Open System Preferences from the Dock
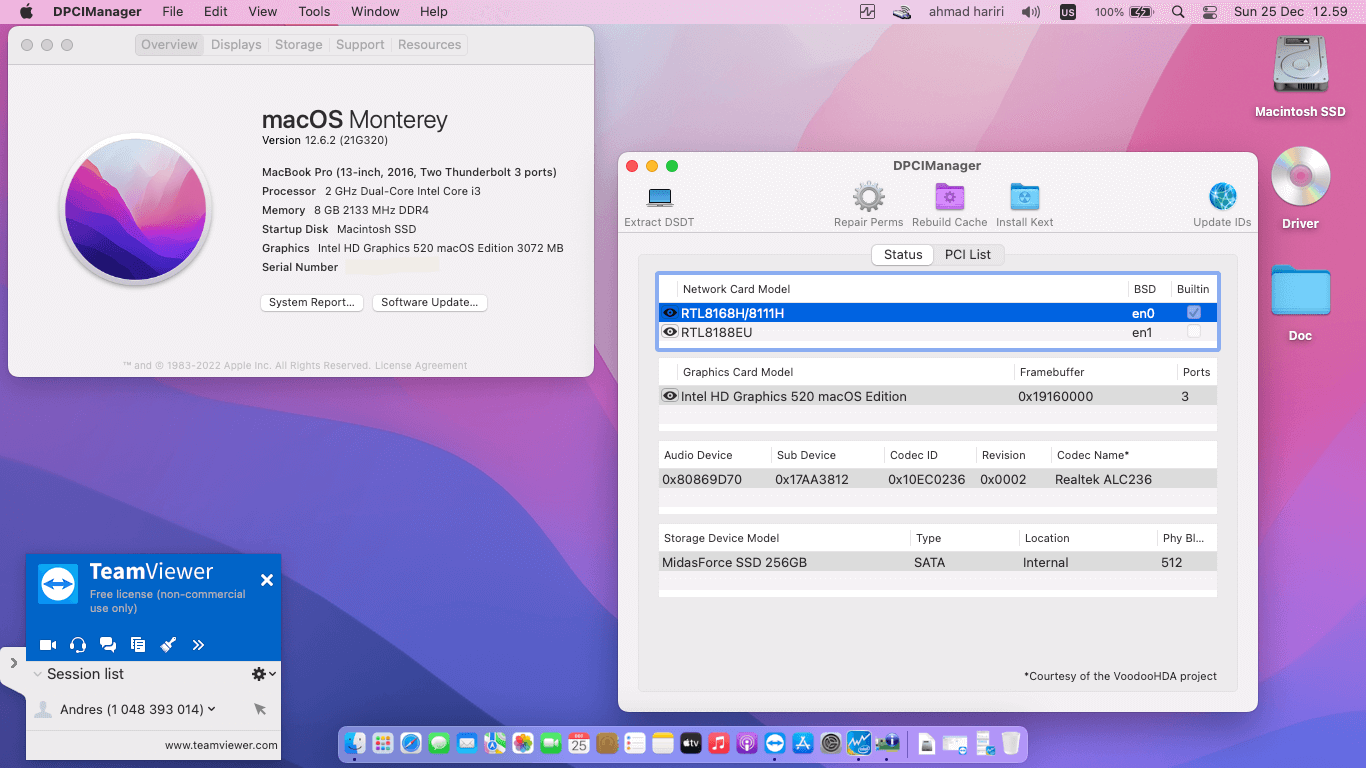This screenshot has width=1366, height=768. (x=831, y=743)
